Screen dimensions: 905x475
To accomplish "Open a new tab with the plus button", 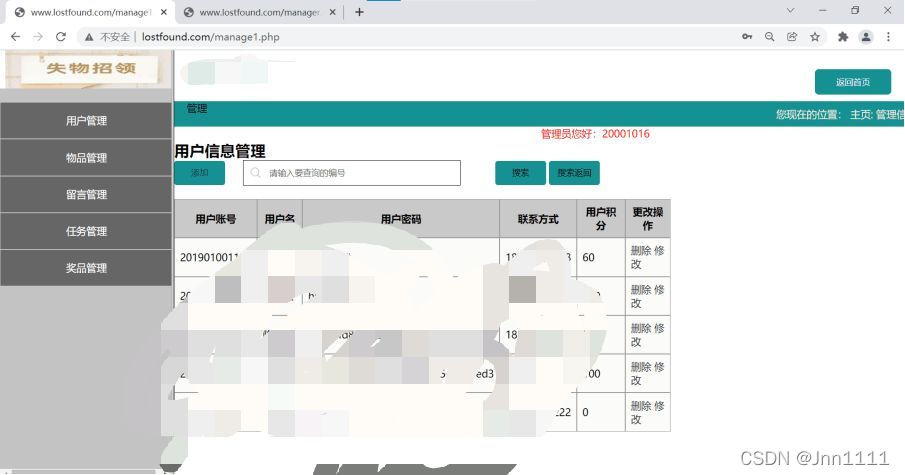I will 359,12.
